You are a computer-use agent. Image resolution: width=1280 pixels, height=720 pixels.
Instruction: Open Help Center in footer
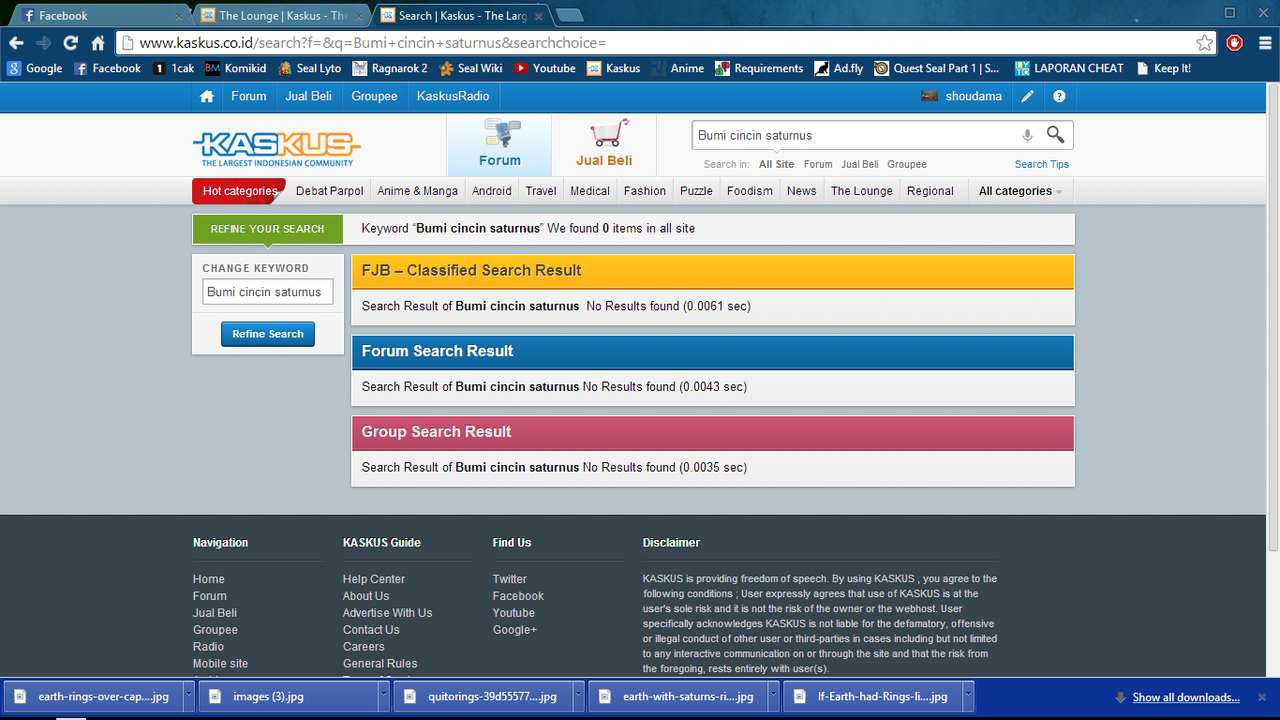374,579
